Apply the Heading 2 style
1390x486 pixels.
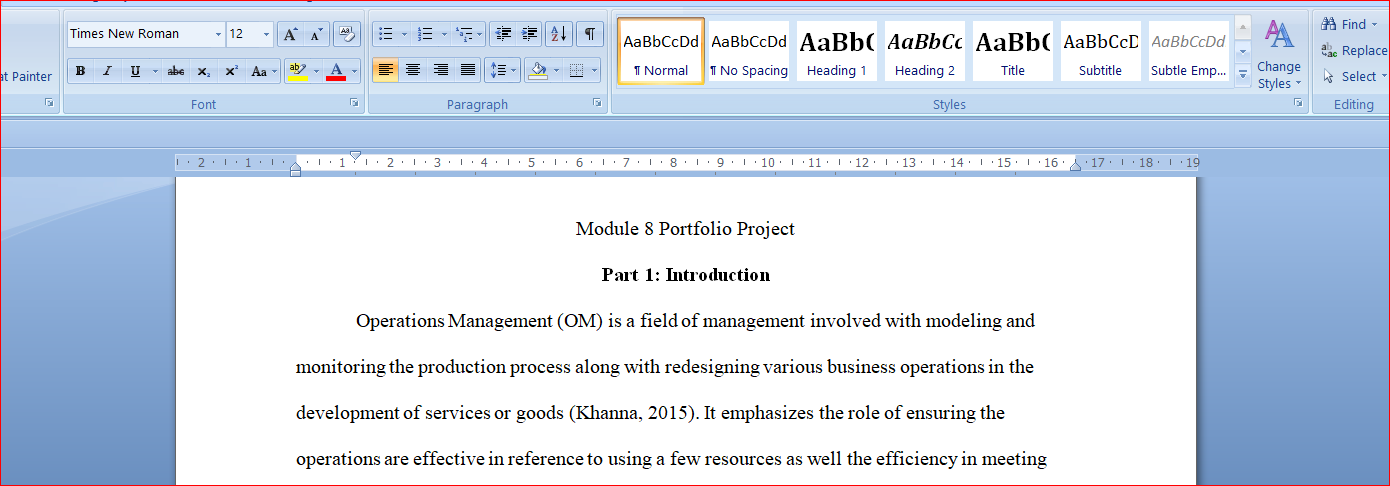tap(925, 51)
